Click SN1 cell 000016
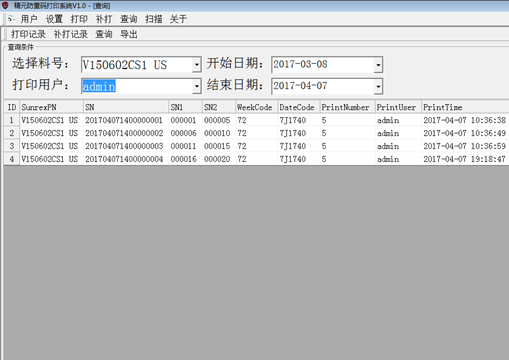 click(x=185, y=159)
